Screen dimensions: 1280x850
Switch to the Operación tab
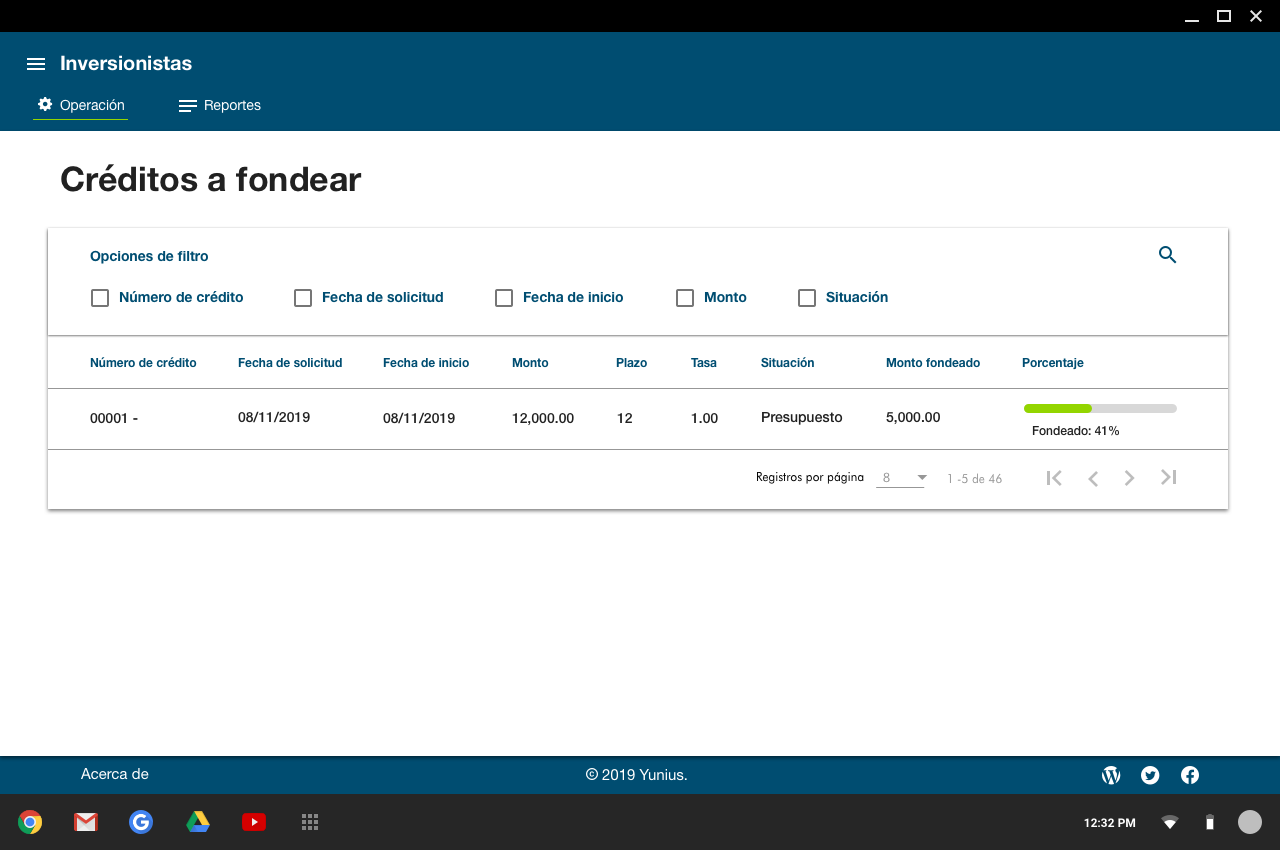coord(81,105)
